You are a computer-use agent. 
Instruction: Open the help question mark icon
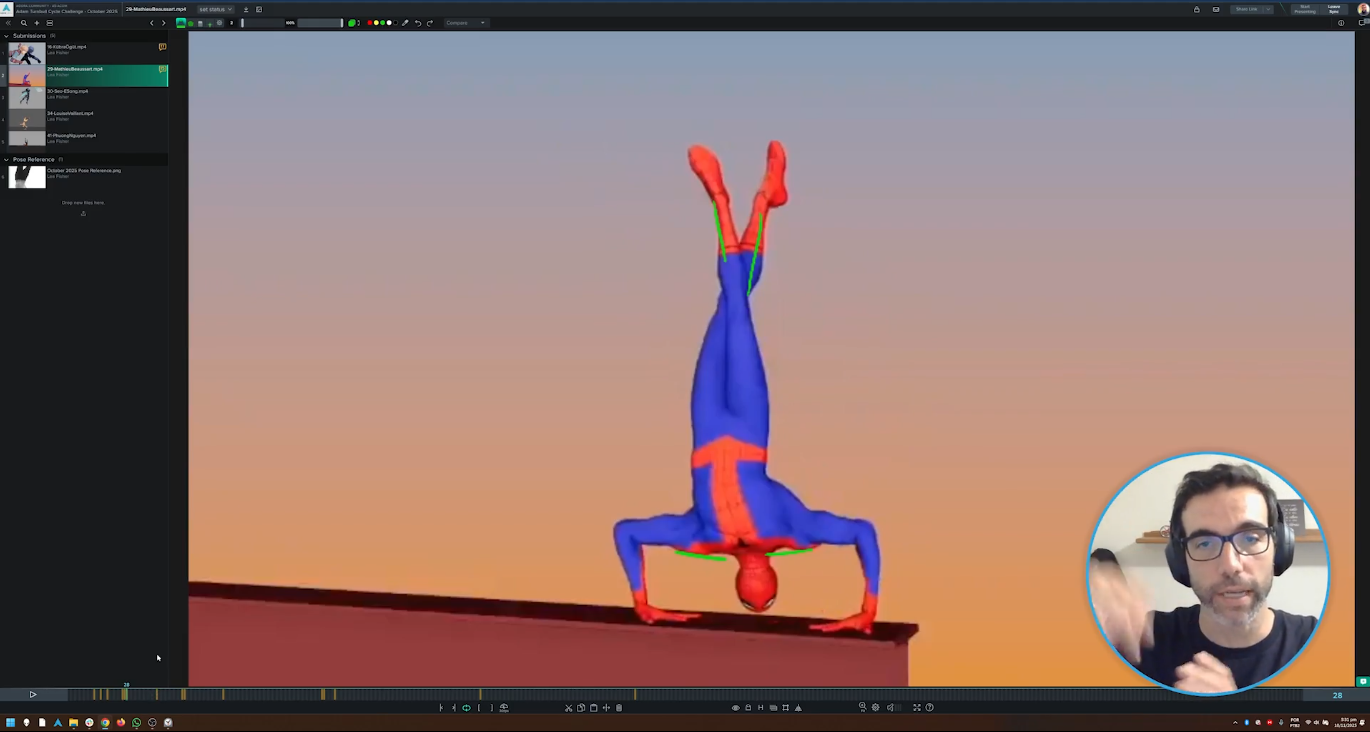coord(929,708)
